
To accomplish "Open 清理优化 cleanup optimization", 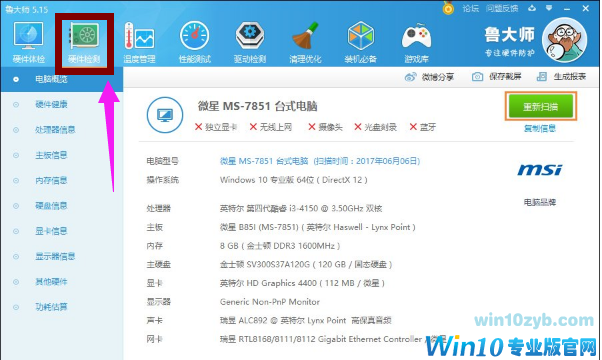I will (305, 42).
